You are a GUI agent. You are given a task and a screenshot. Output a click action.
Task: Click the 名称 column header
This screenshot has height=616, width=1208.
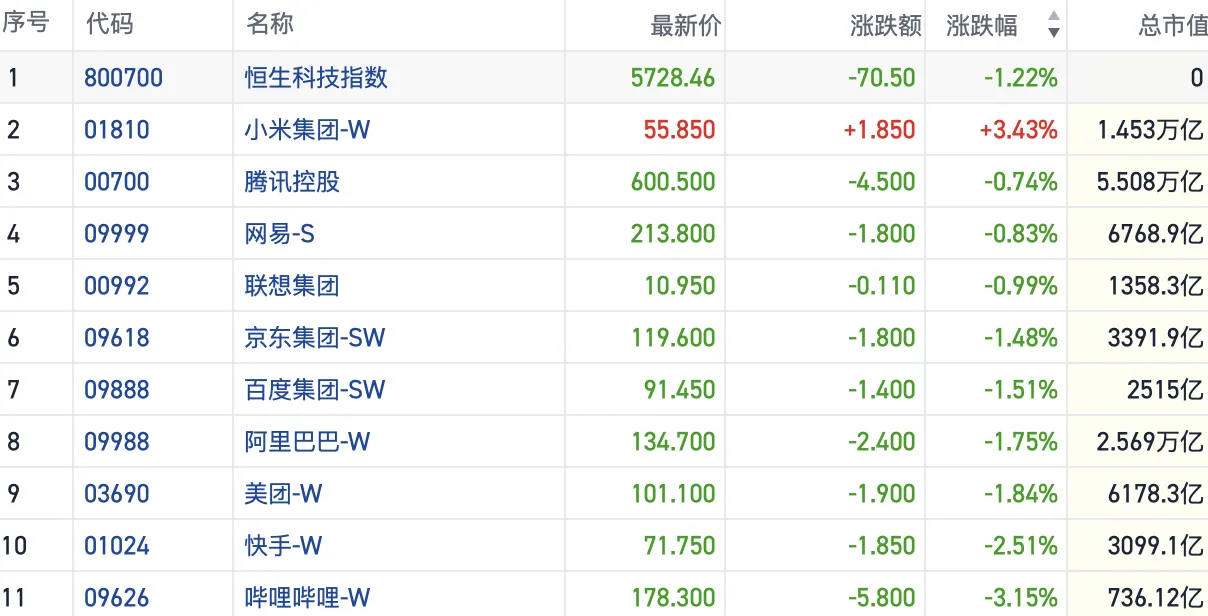(x=270, y=25)
